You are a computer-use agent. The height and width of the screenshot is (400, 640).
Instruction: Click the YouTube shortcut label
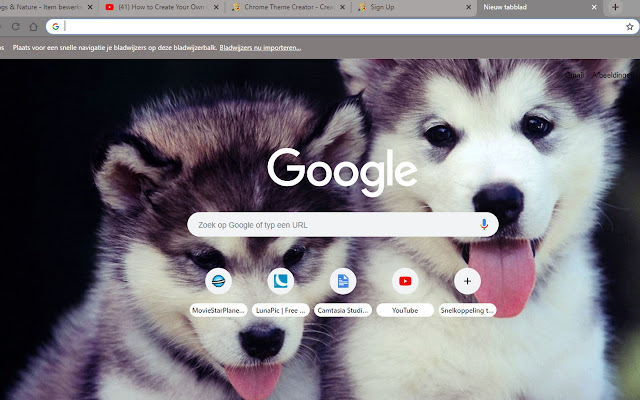coord(405,310)
